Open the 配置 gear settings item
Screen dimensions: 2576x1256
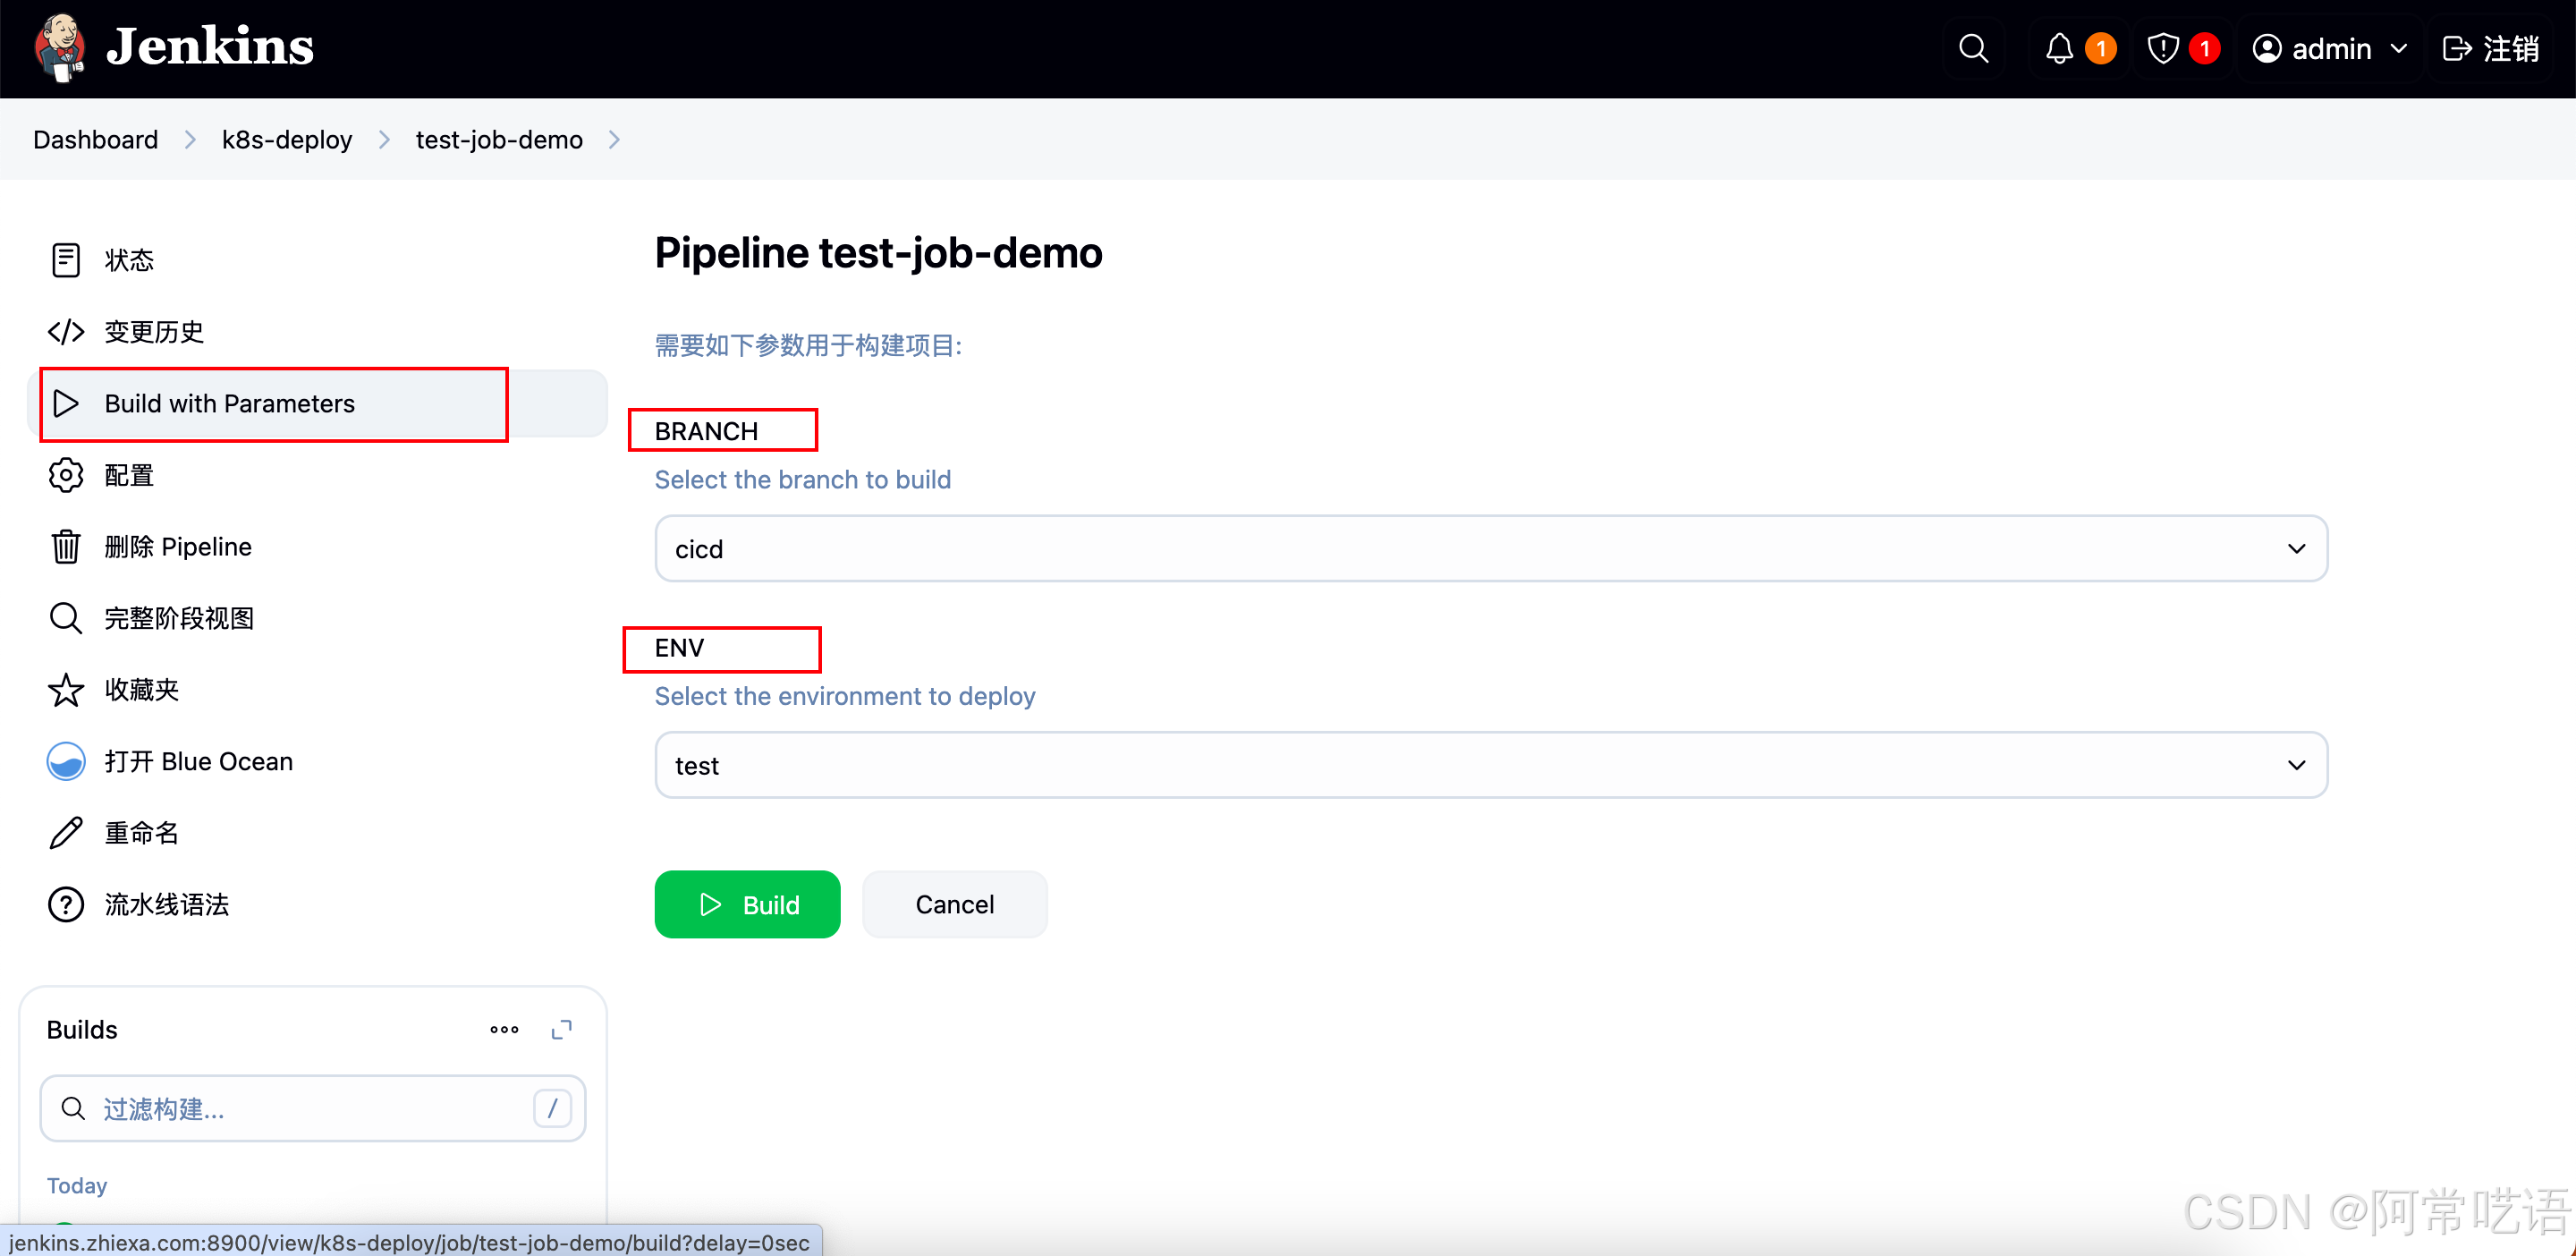click(x=128, y=475)
